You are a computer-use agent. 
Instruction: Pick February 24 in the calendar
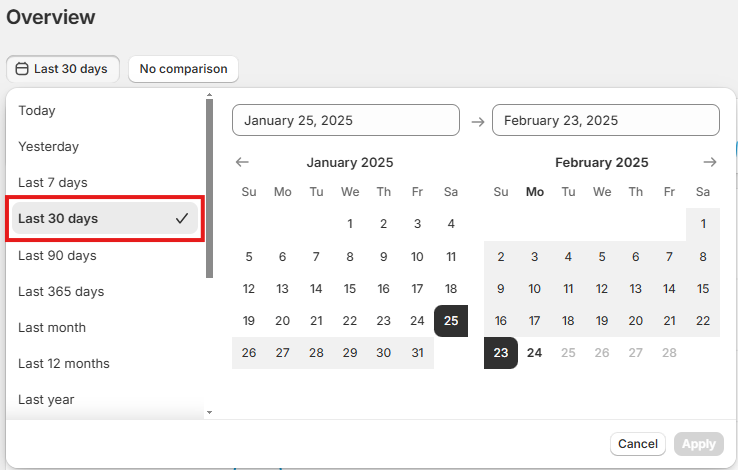click(x=535, y=353)
